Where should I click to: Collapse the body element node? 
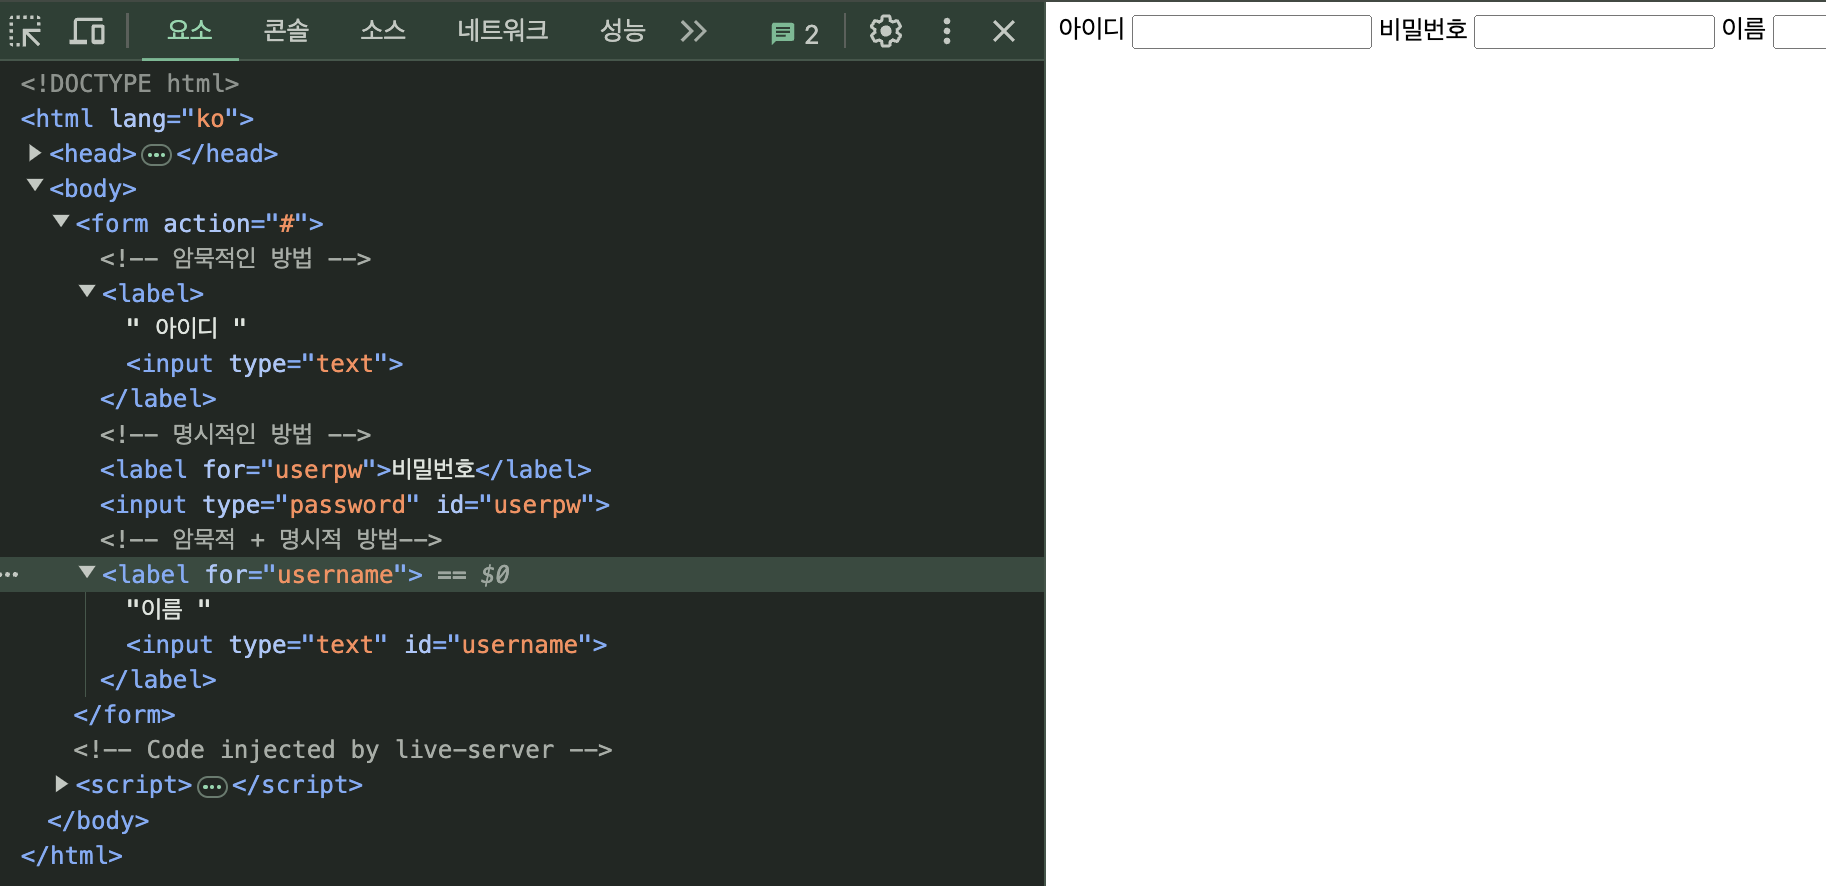pyautogui.click(x=35, y=187)
